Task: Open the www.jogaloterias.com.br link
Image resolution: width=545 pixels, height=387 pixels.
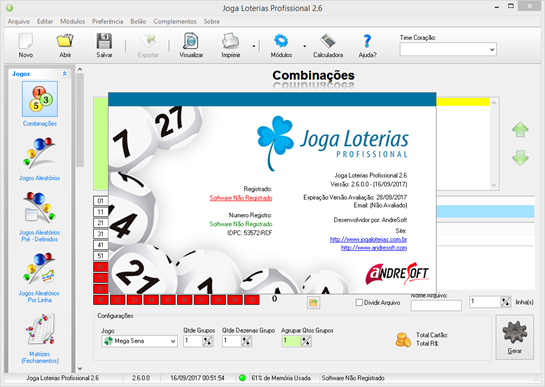Action: click(368, 239)
